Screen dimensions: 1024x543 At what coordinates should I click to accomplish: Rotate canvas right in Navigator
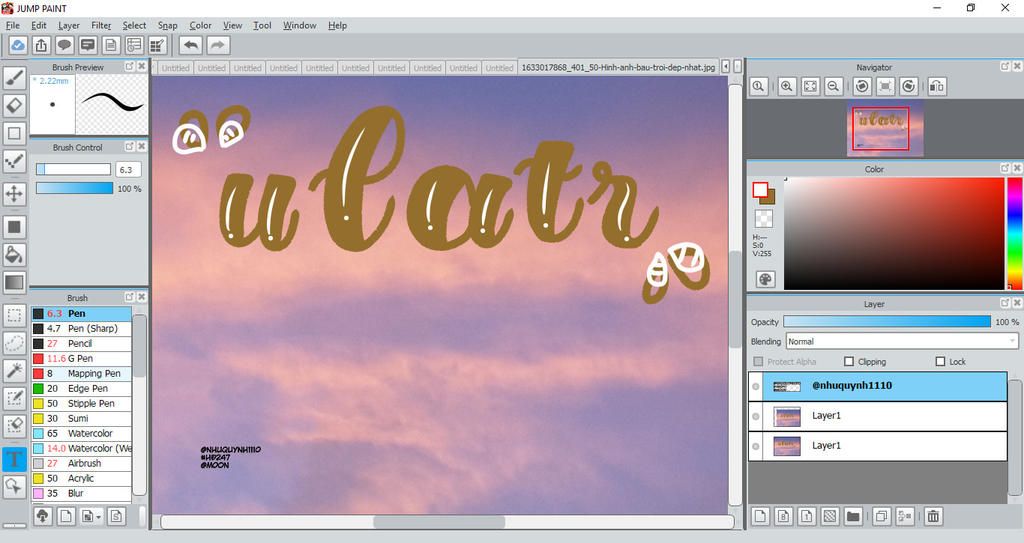[908, 86]
